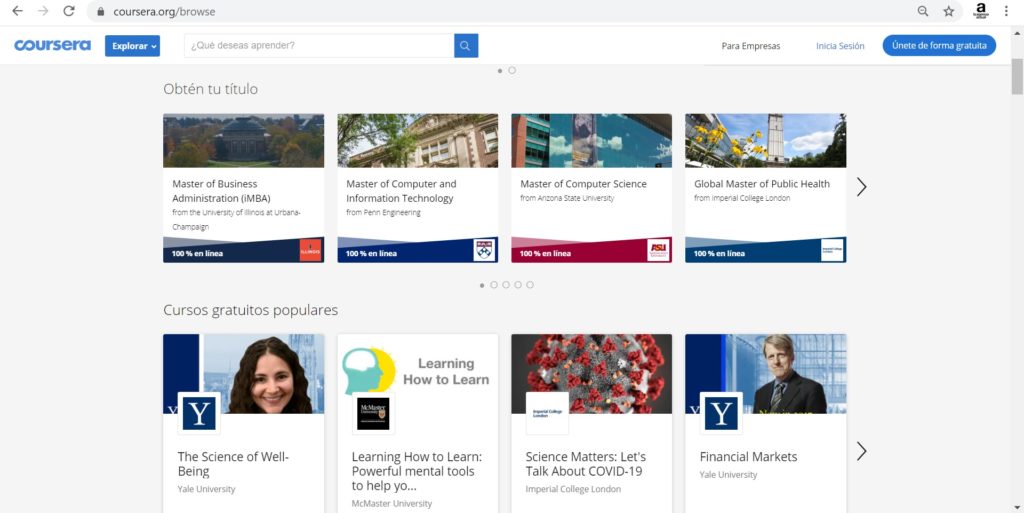
Task: Reload the page with the refresh icon
Action: [x=69, y=11]
